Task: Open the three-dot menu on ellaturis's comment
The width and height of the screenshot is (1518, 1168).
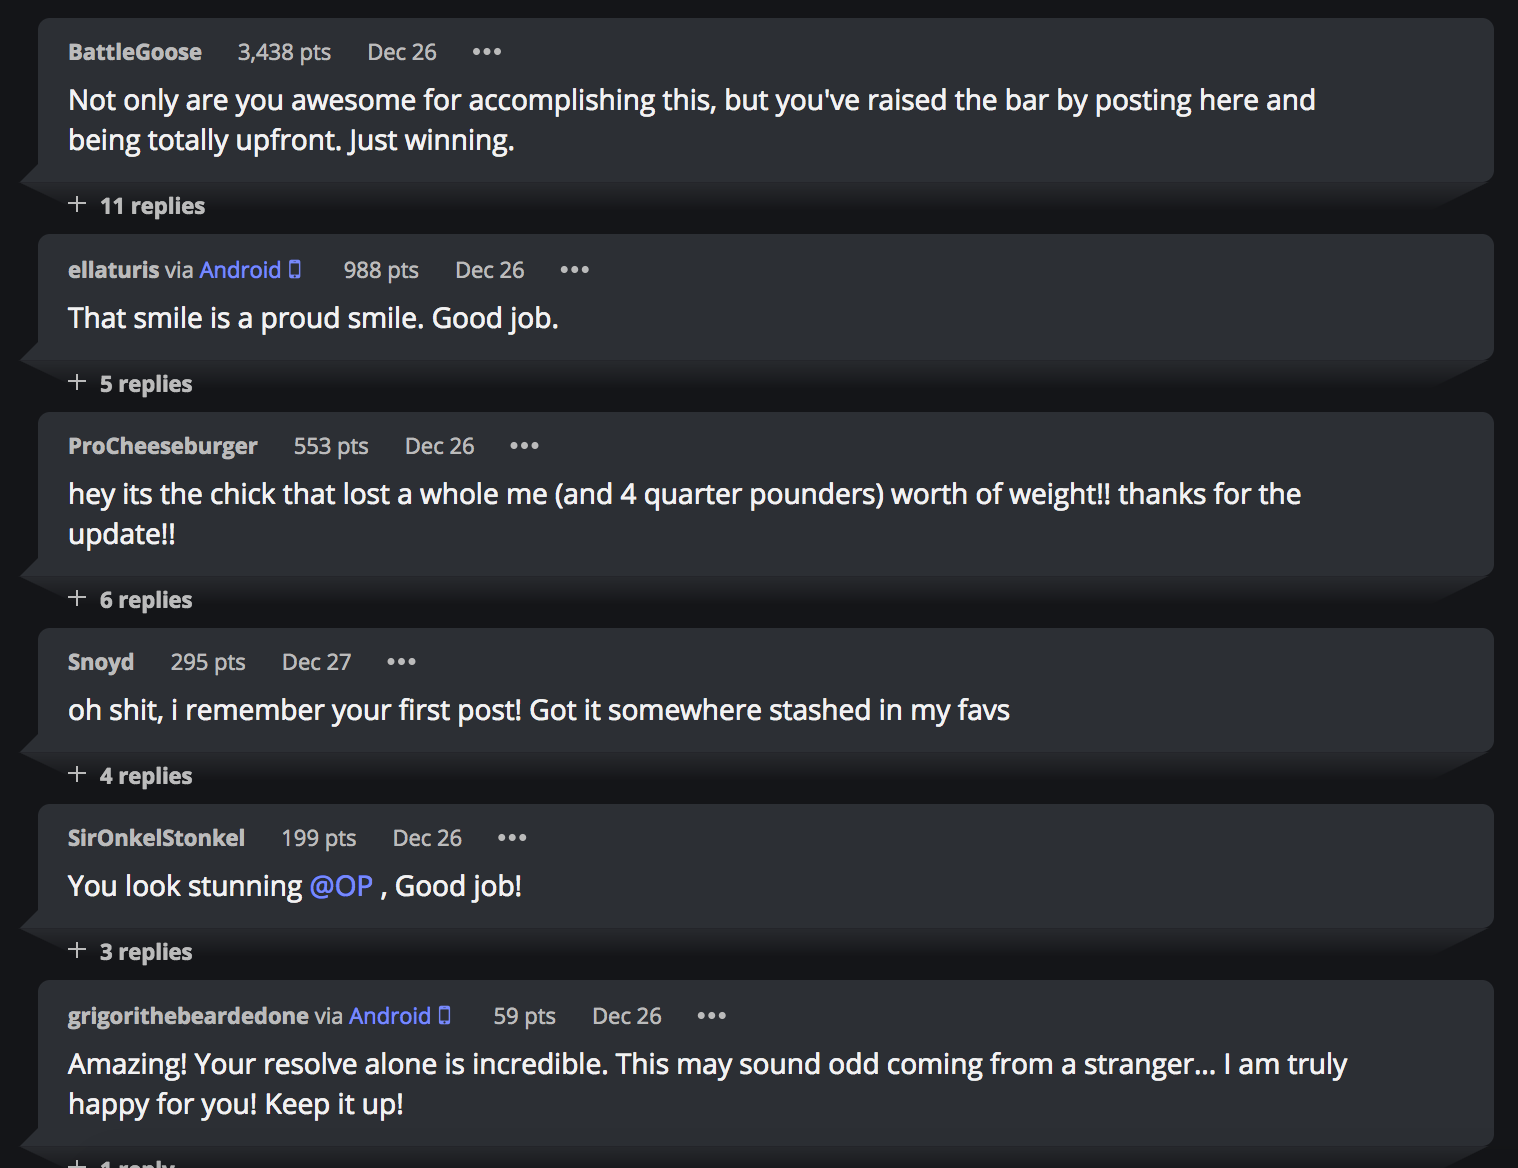Action: pos(575,270)
